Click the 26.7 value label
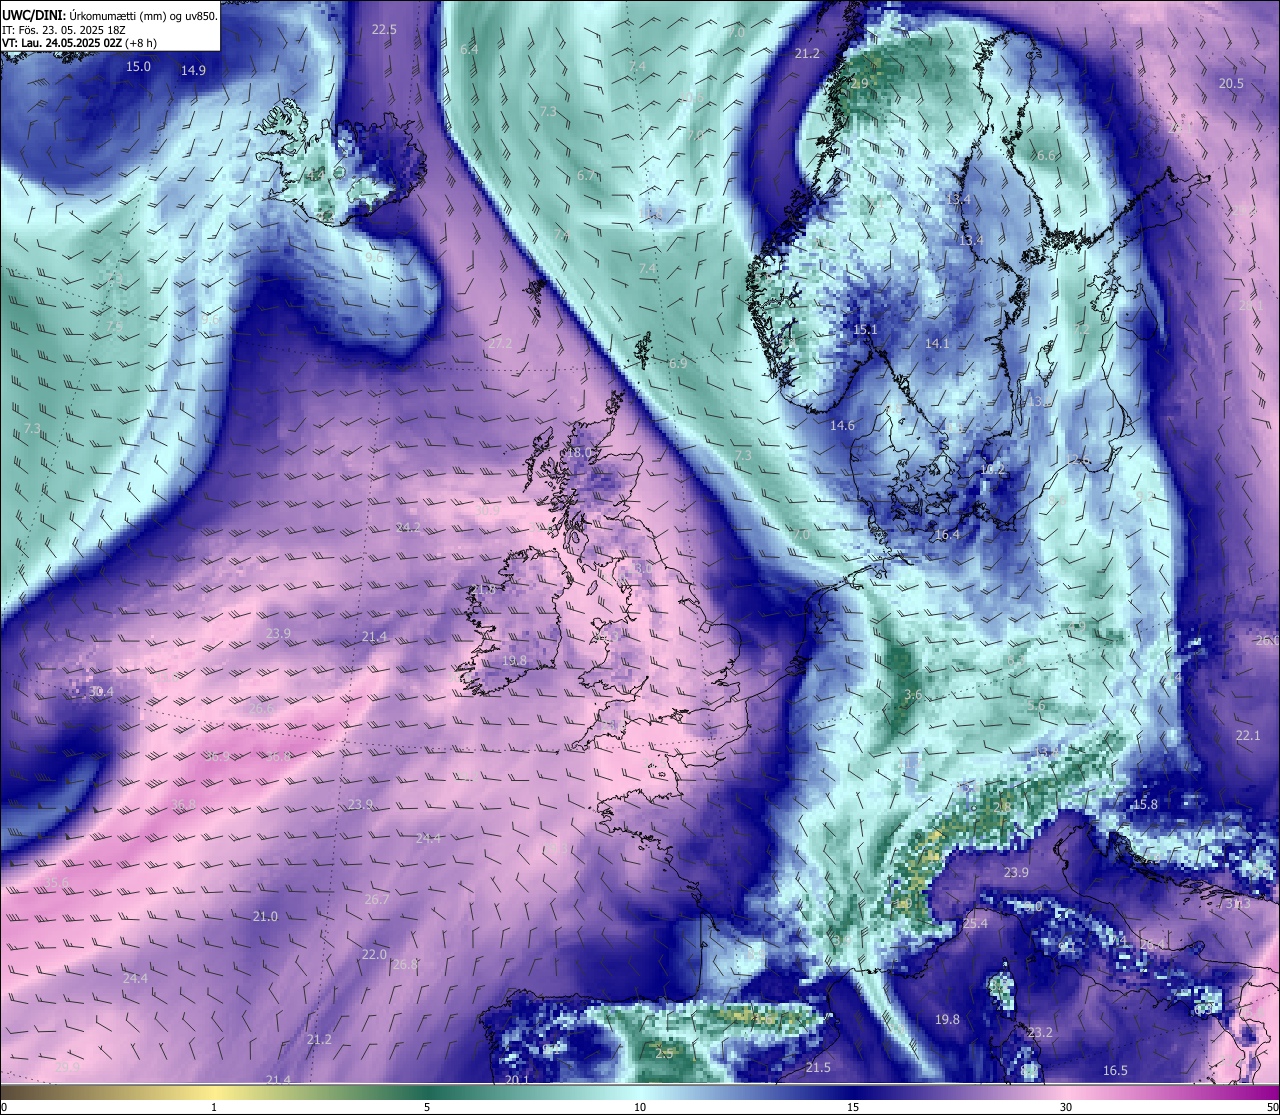The image size is (1280, 1115). pyautogui.click(x=377, y=900)
